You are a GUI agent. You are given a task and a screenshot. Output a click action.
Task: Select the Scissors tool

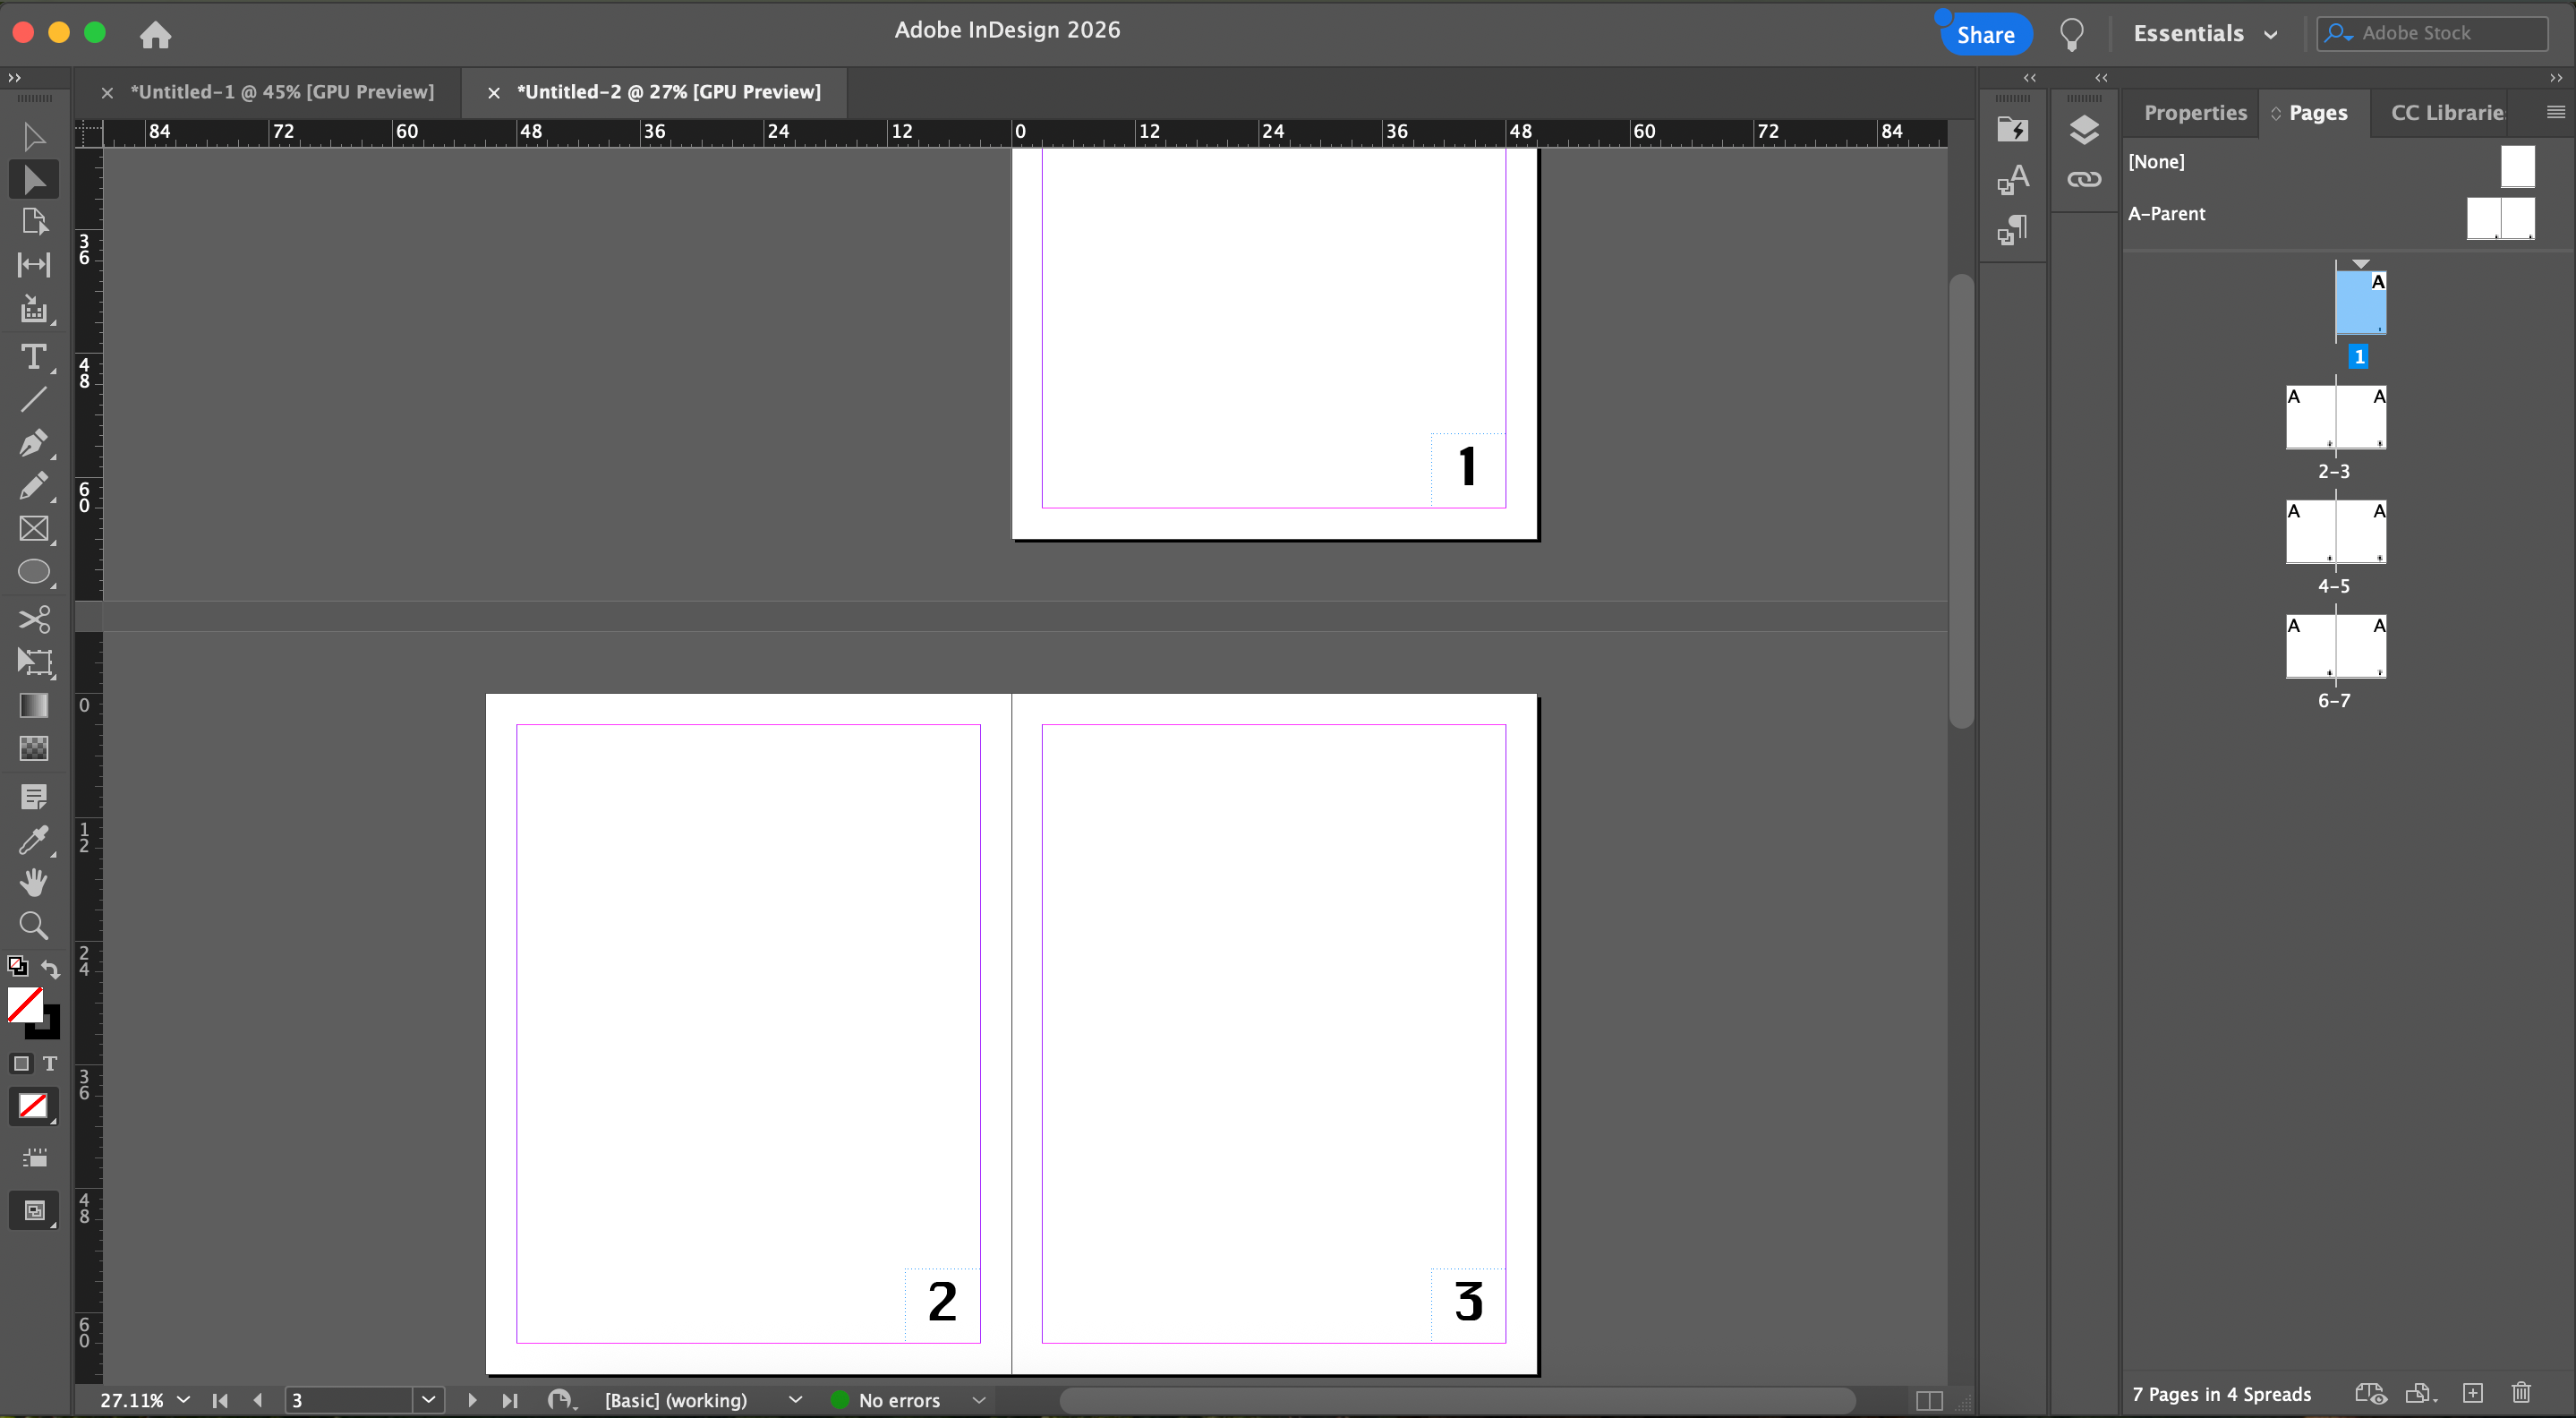pos(33,619)
